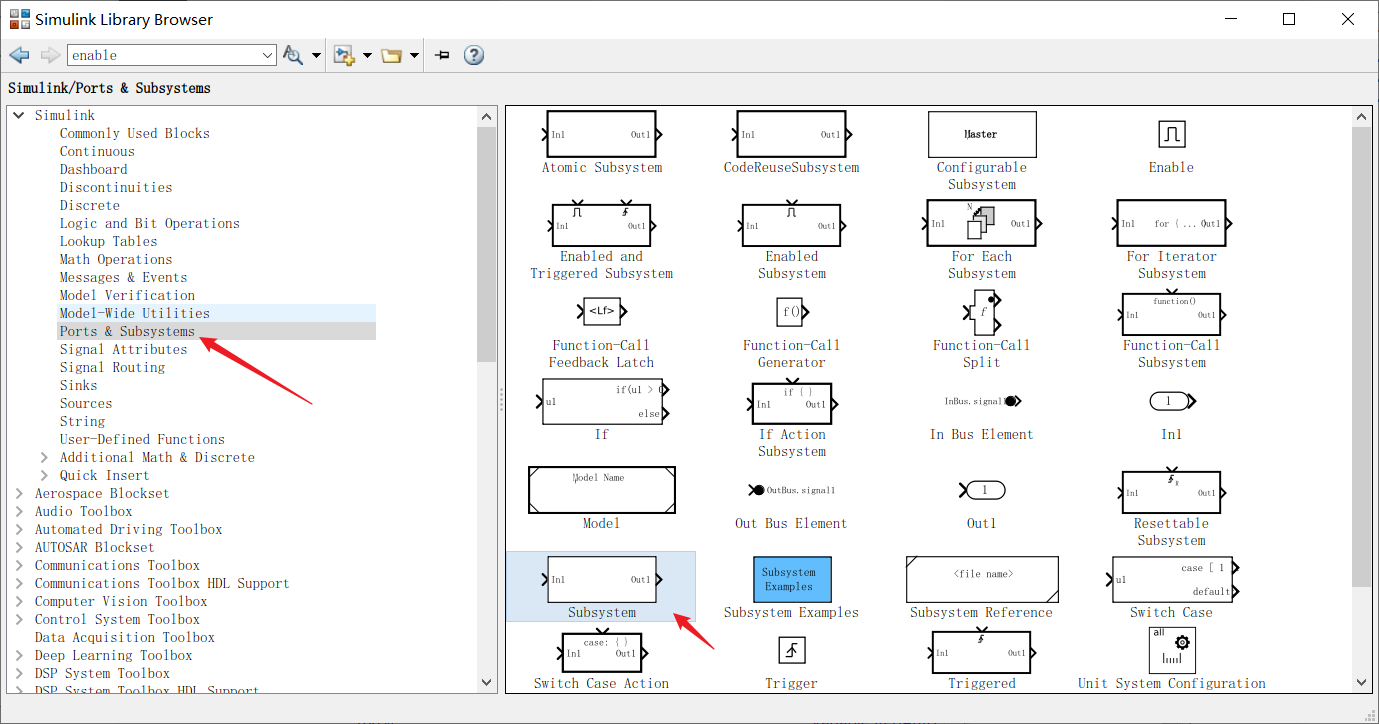Select the Subsystem block icon
Image resolution: width=1379 pixels, height=724 pixels.
click(x=602, y=580)
